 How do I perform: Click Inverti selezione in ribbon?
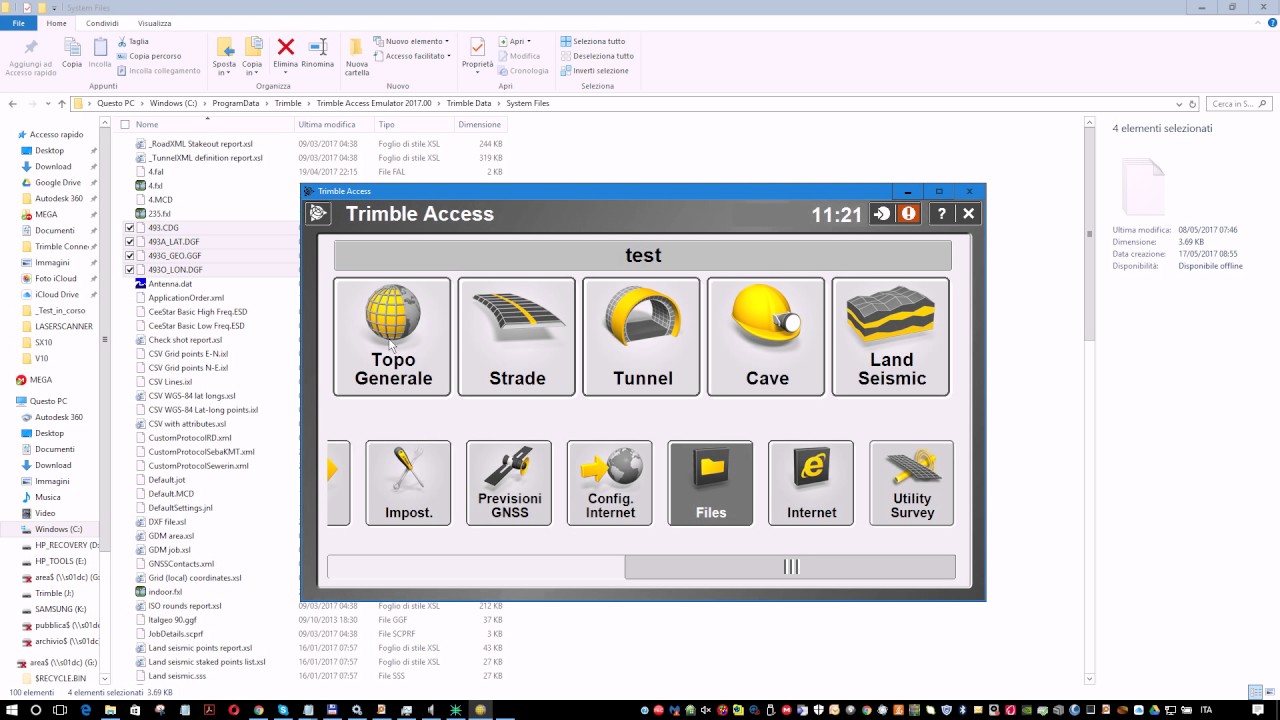(595, 71)
